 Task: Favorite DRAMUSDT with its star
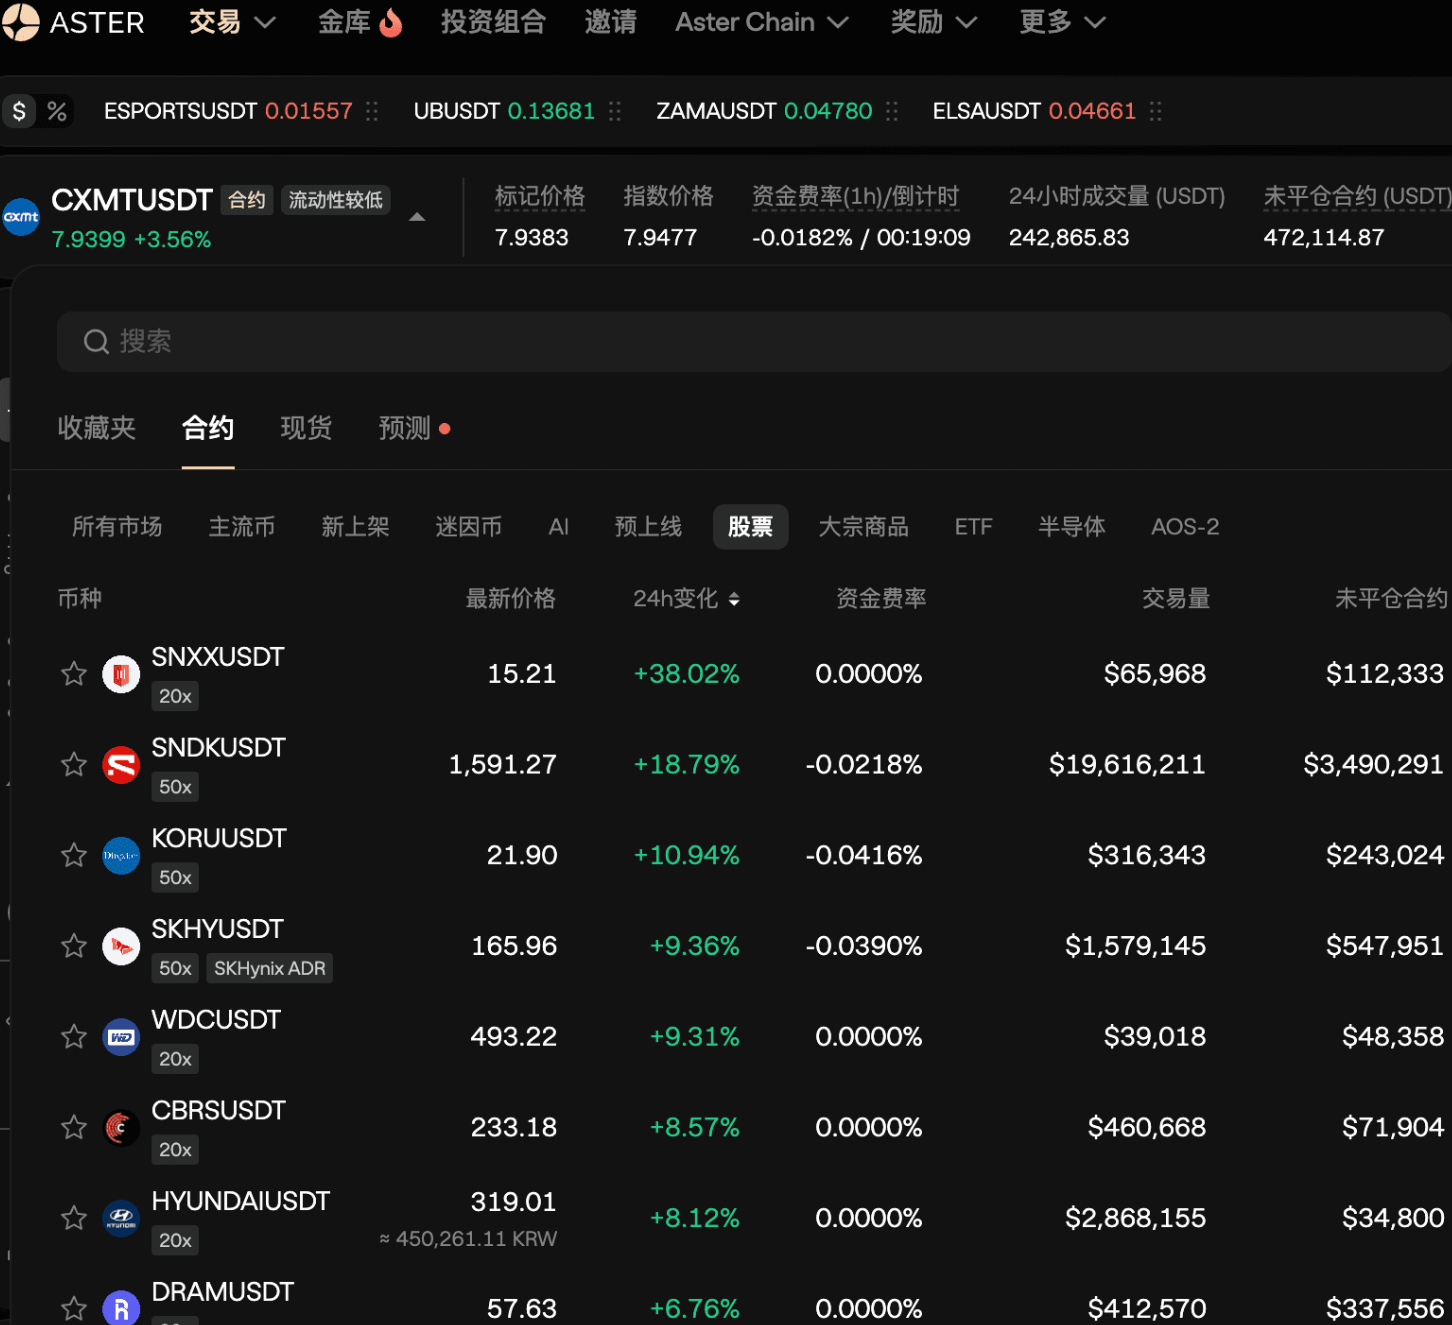pyautogui.click(x=74, y=1308)
